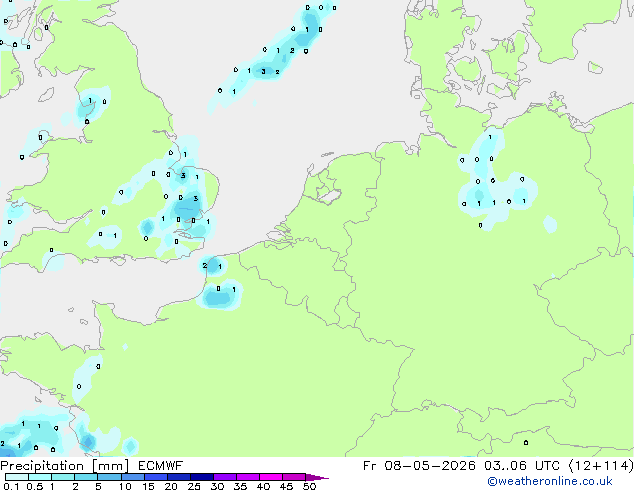
Task: Pick the 20–25 mm dark blue swatch
Action: pyautogui.click(x=179, y=477)
